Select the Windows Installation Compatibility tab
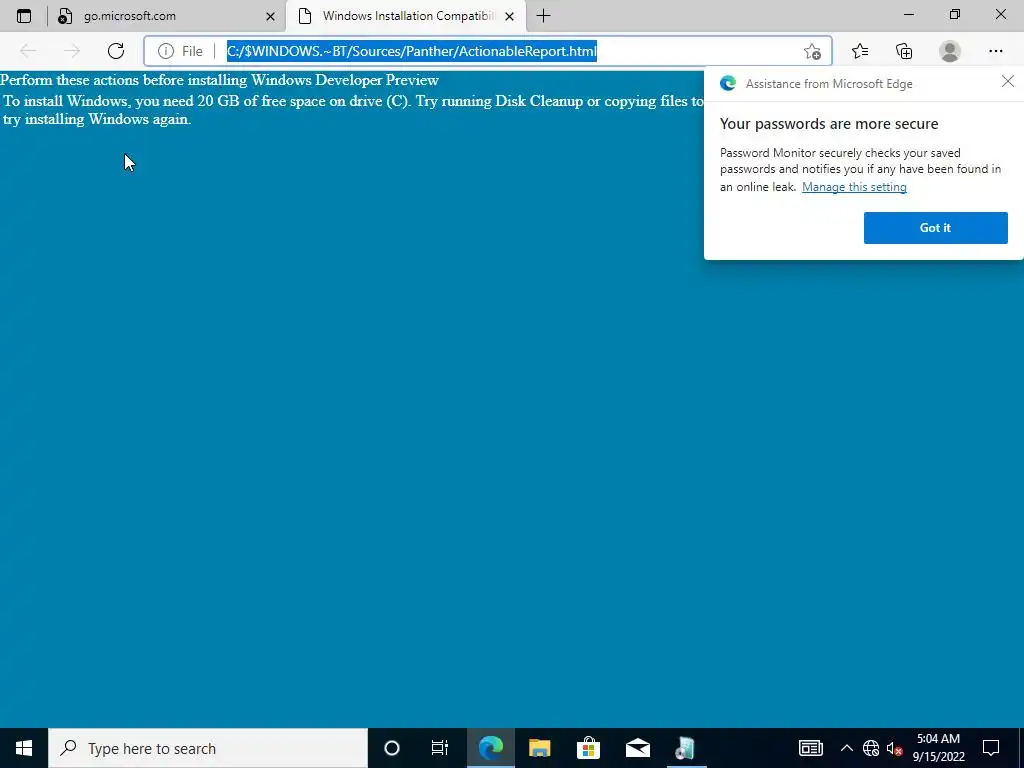The width and height of the screenshot is (1024, 768). click(406, 16)
